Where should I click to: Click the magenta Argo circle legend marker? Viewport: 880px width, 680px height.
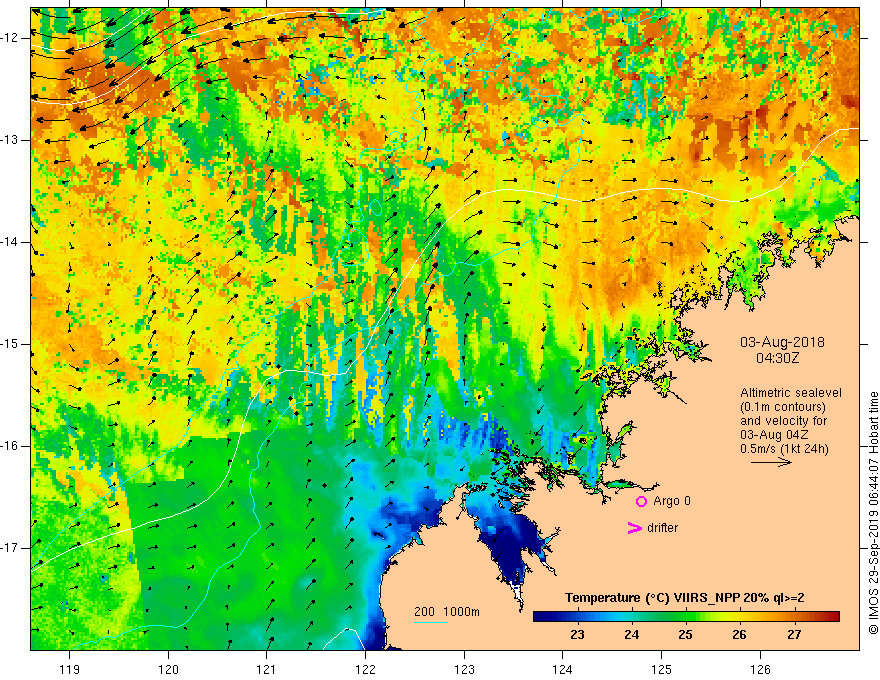641,501
